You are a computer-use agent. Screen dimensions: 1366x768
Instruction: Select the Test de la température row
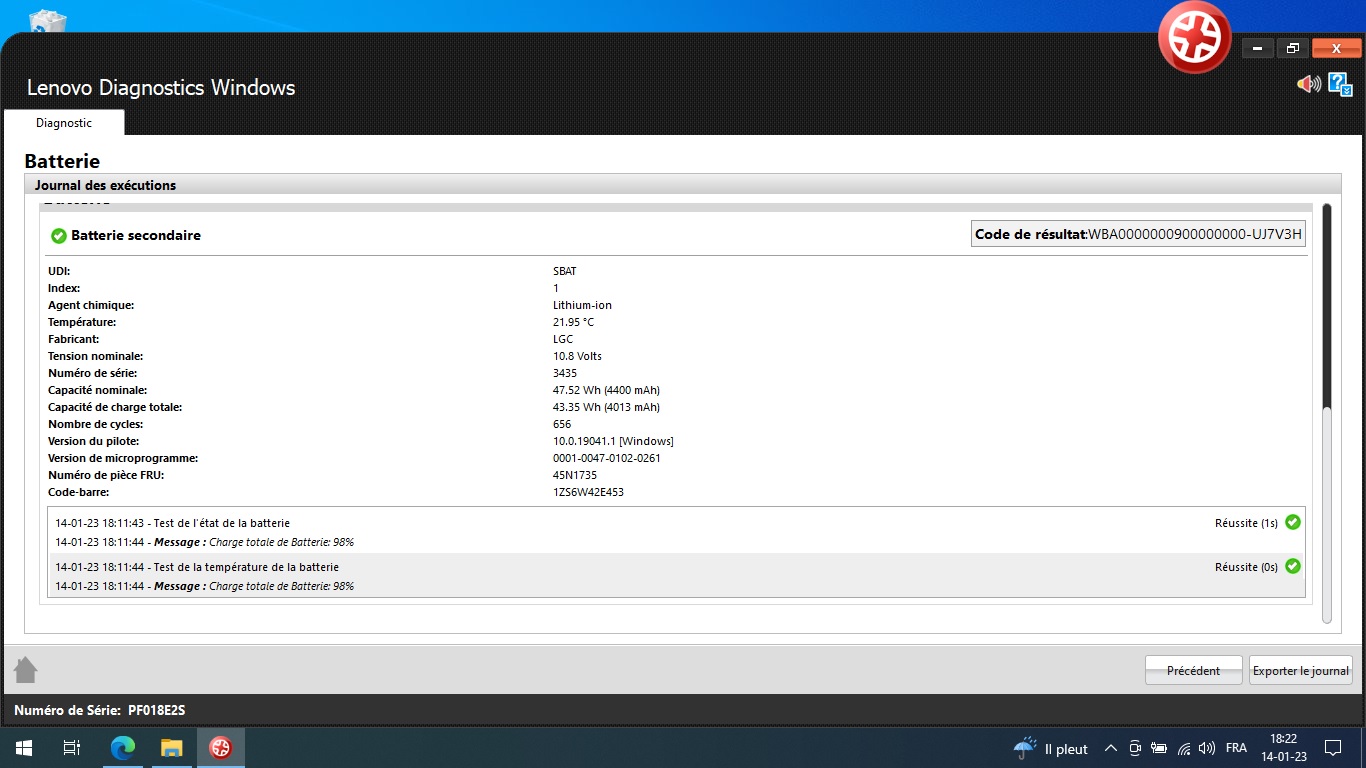coord(676,575)
